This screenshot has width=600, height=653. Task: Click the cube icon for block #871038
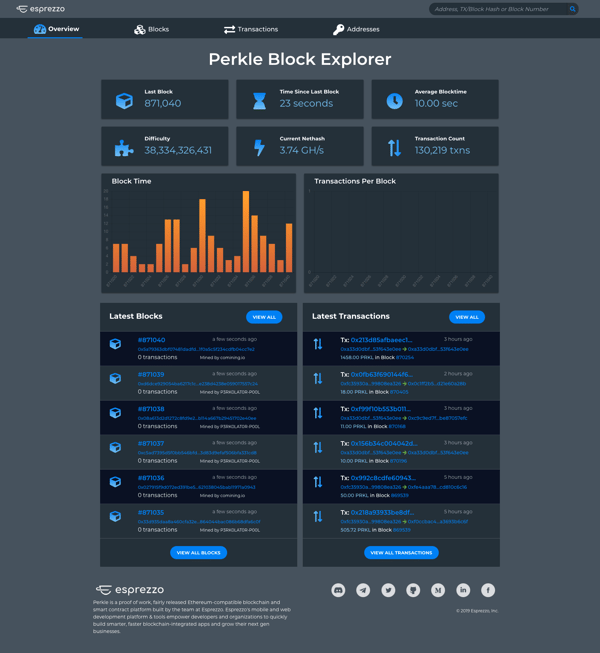[x=115, y=413]
